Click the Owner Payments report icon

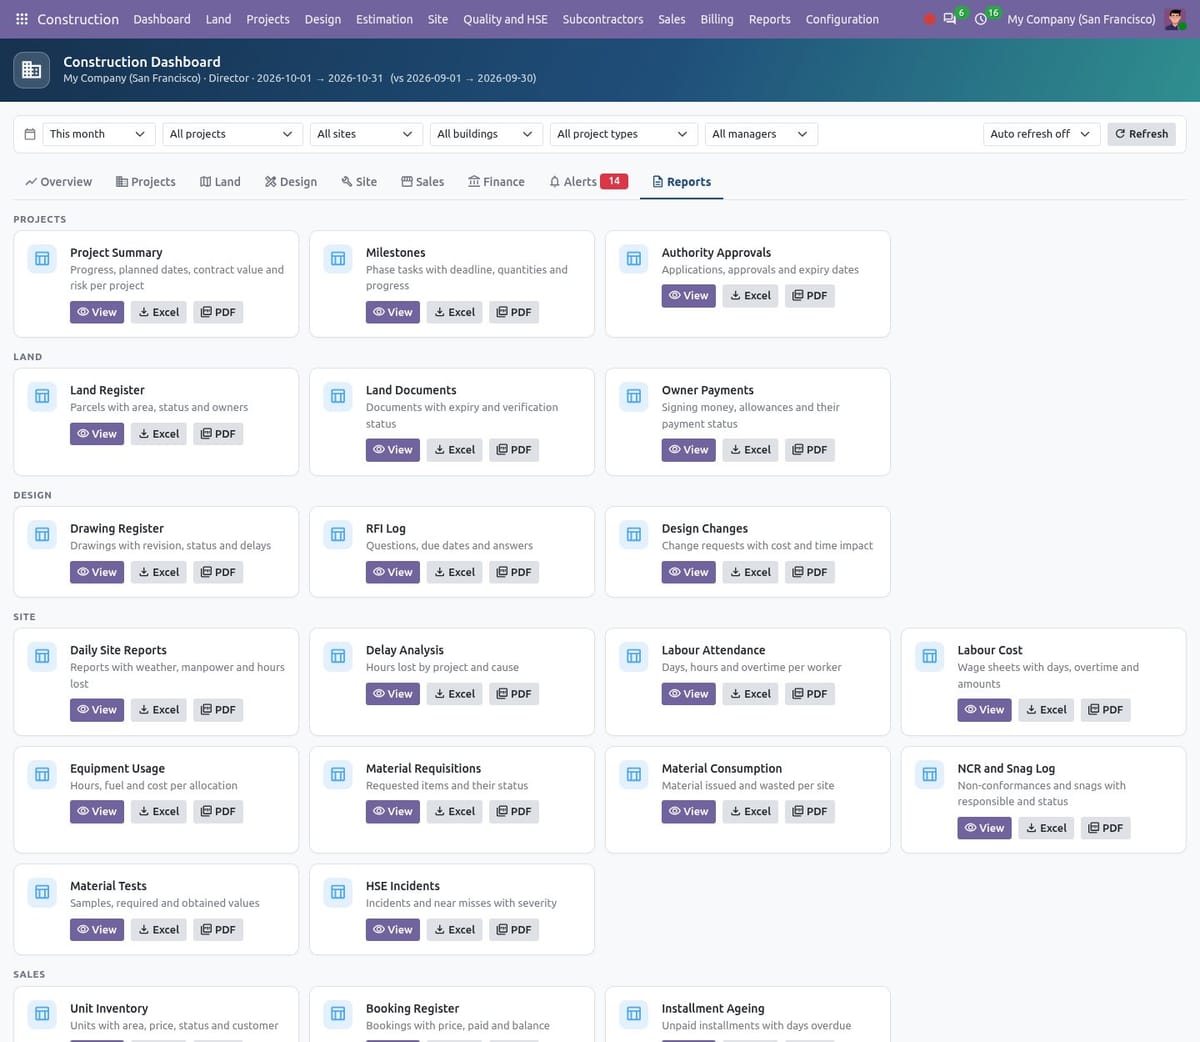point(634,396)
